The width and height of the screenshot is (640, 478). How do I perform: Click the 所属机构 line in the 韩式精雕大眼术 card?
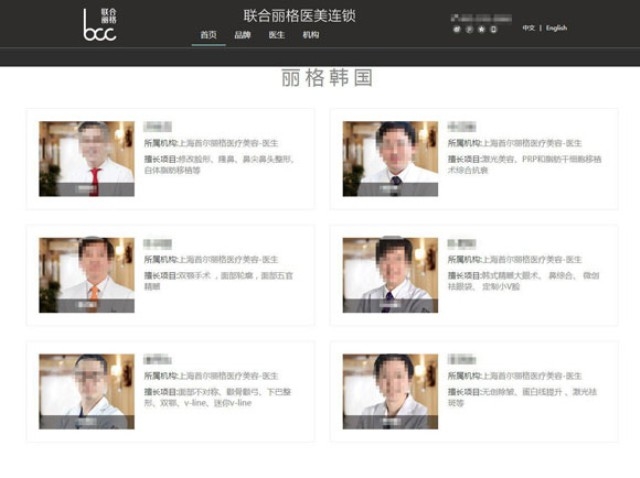[515, 260]
